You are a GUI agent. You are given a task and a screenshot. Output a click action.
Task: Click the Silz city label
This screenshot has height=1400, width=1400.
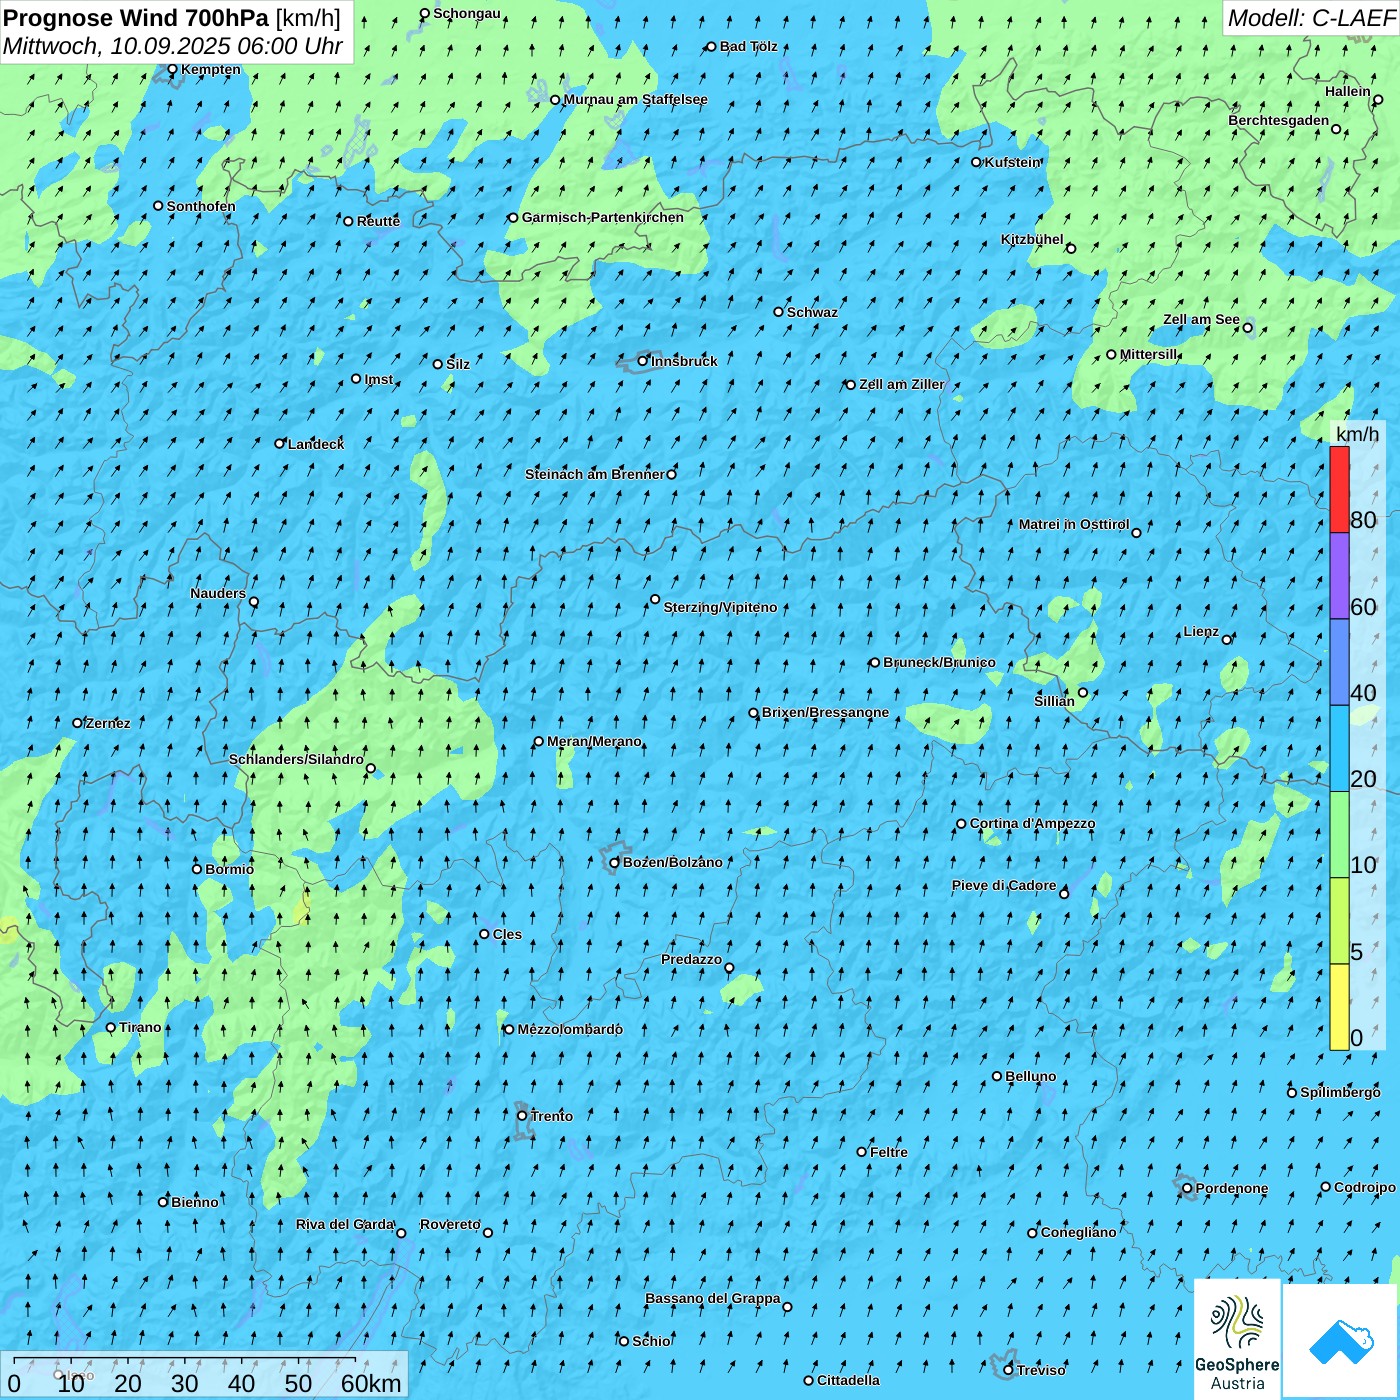pyautogui.click(x=458, y=364)
